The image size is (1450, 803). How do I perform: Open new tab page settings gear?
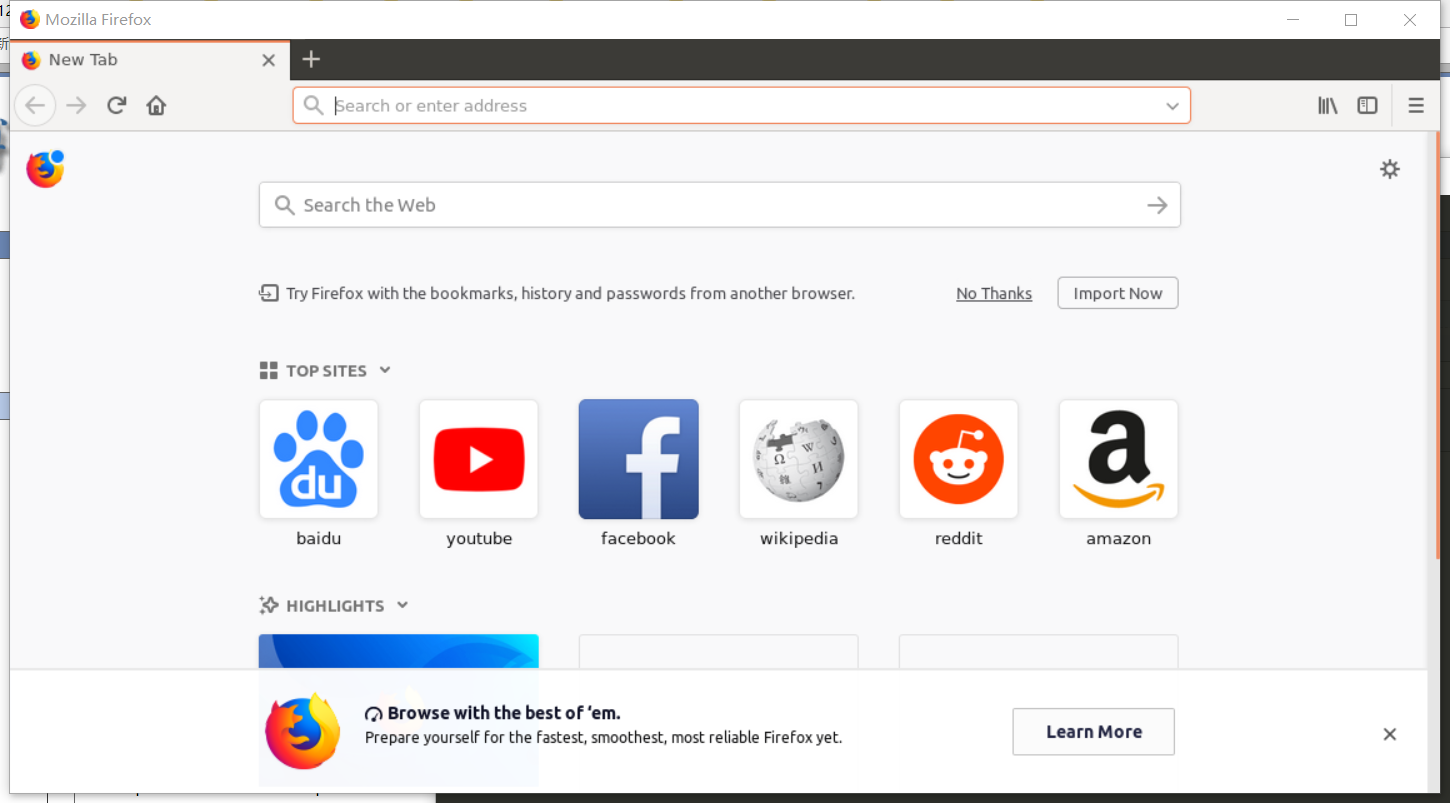(x=1390, y=169)
